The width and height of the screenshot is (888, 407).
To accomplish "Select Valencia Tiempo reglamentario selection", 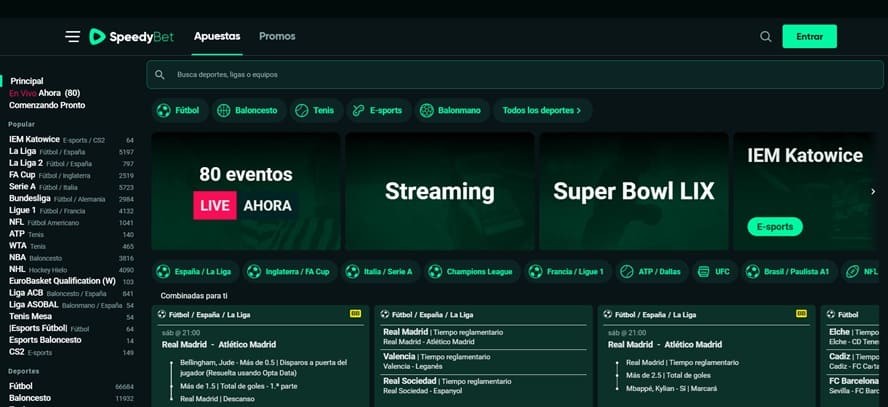I will coord(437,361).
